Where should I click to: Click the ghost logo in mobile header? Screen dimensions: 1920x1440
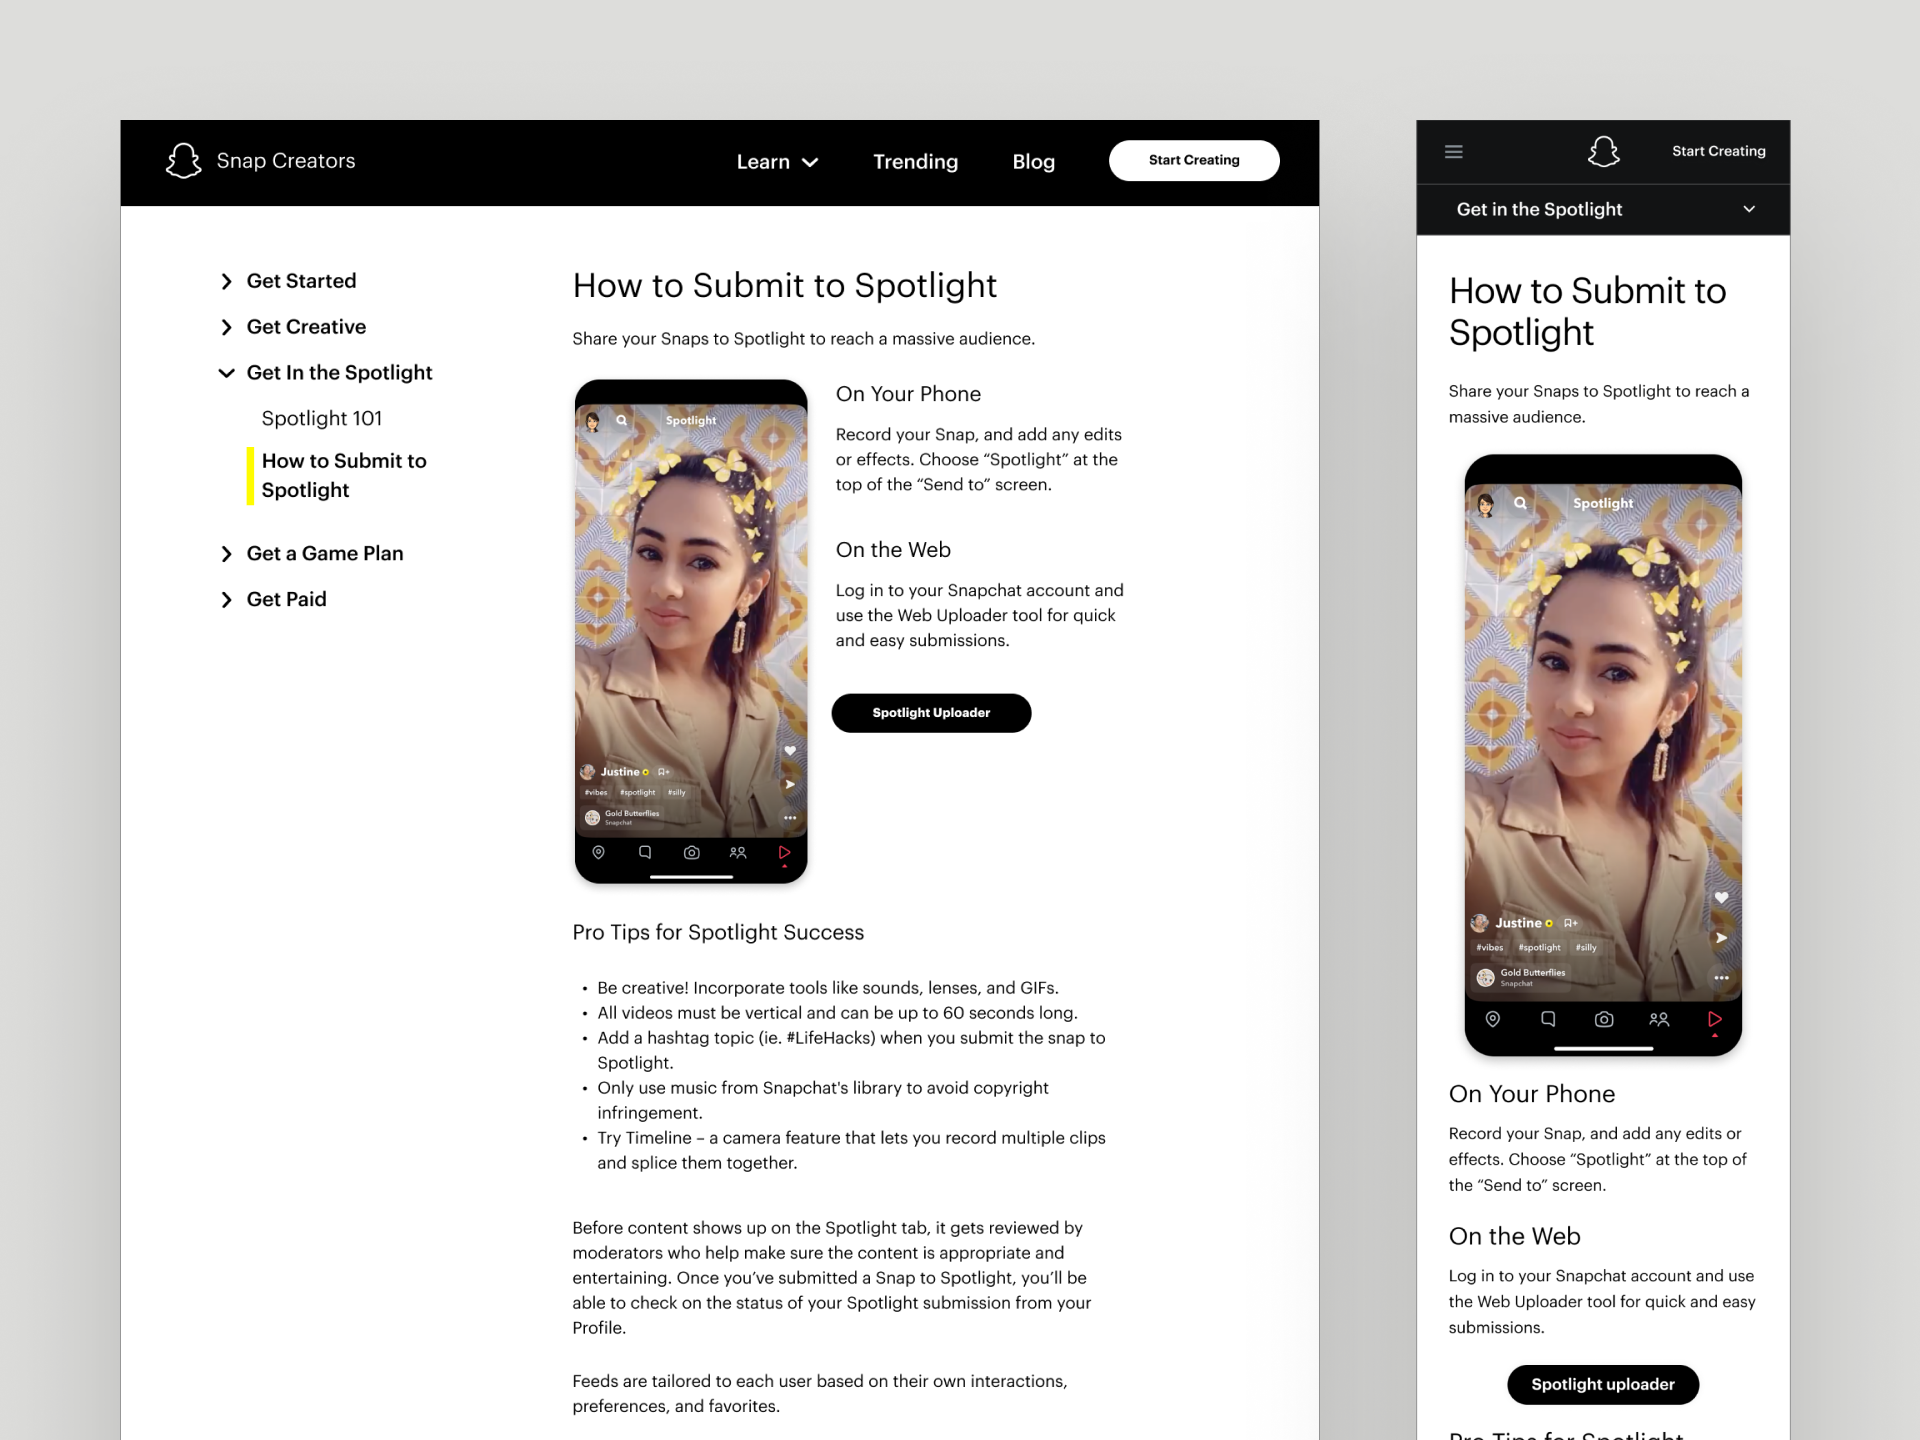(x=1603, y=152)
